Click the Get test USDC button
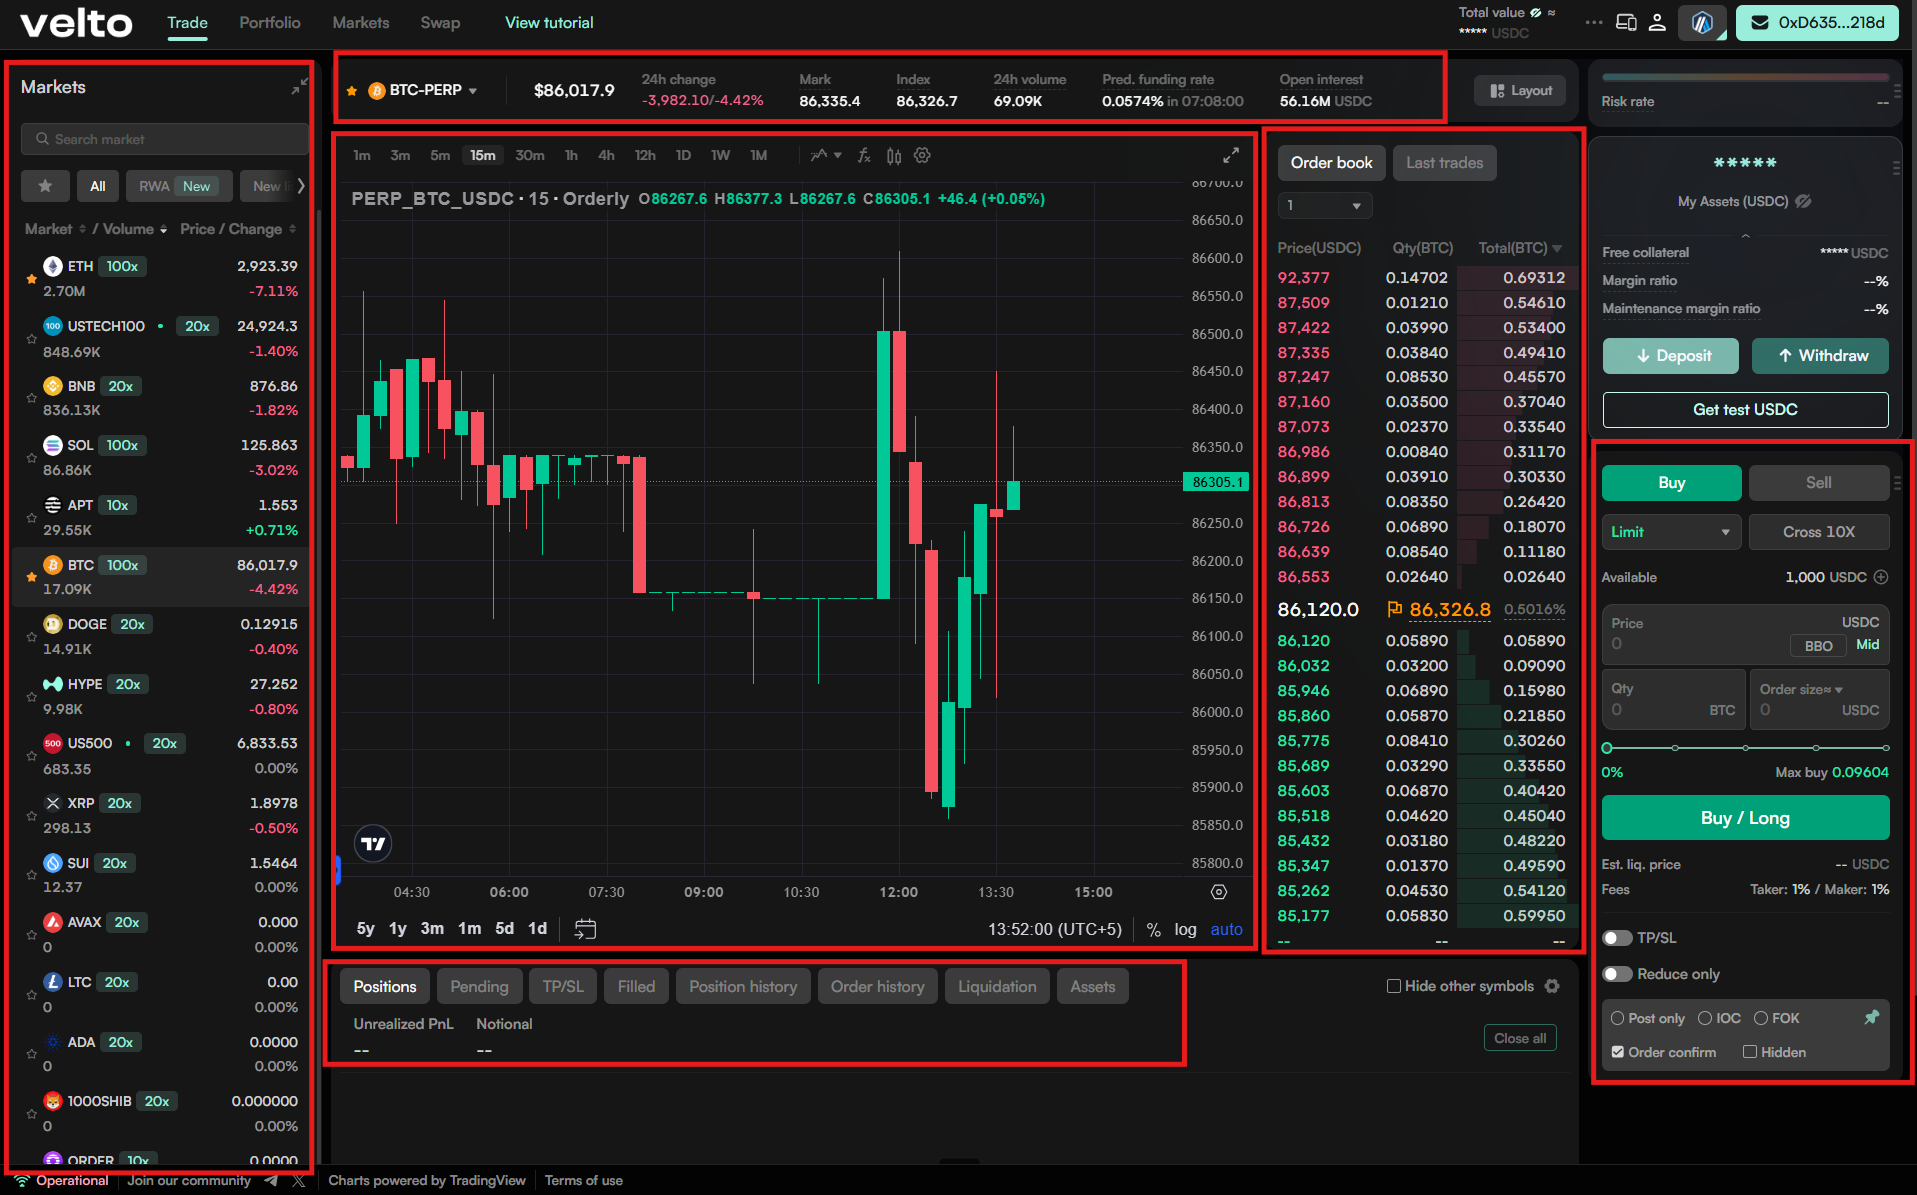Viewport: 1917px width, 1195px height. tap(1744, 409)
